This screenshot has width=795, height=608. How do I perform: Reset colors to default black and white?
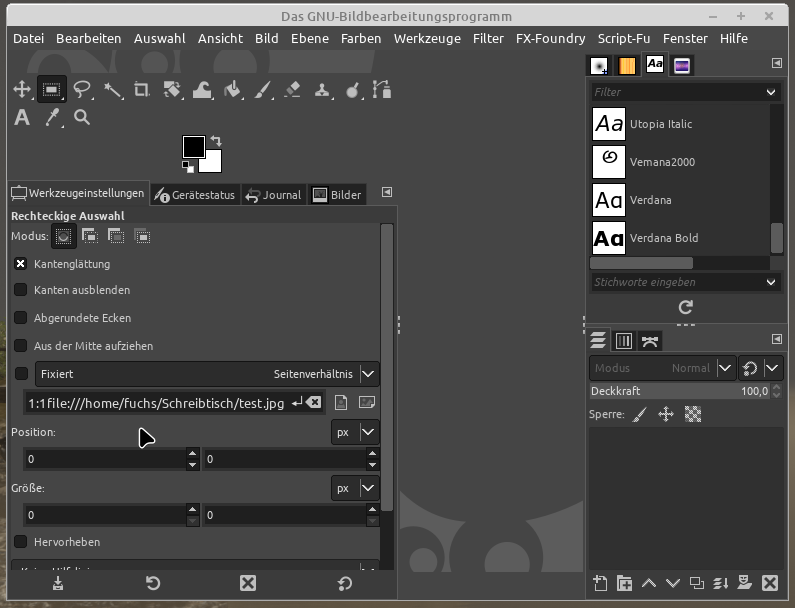point(188,166)
